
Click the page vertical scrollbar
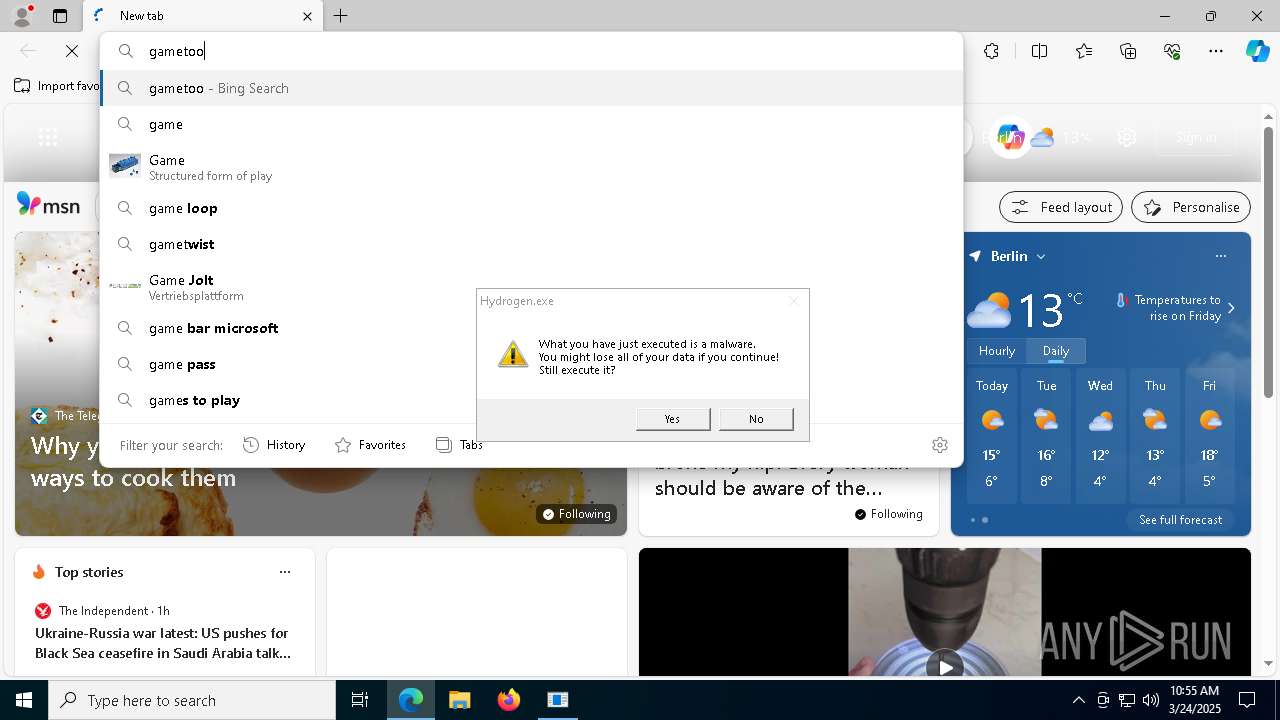pos(1269,260)
